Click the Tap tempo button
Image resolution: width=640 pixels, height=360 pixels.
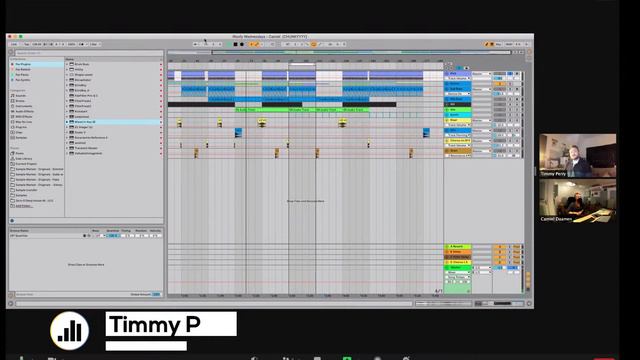click(27, 44)
